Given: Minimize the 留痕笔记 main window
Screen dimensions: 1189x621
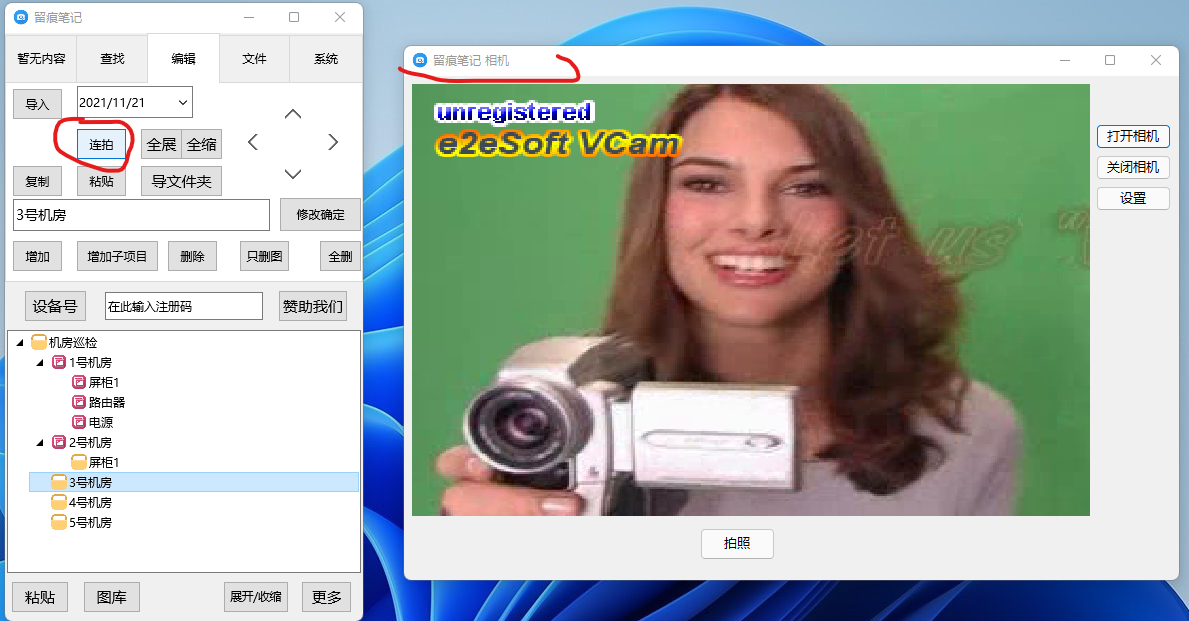Looking at the screenshot, I should tap(249, 17).
